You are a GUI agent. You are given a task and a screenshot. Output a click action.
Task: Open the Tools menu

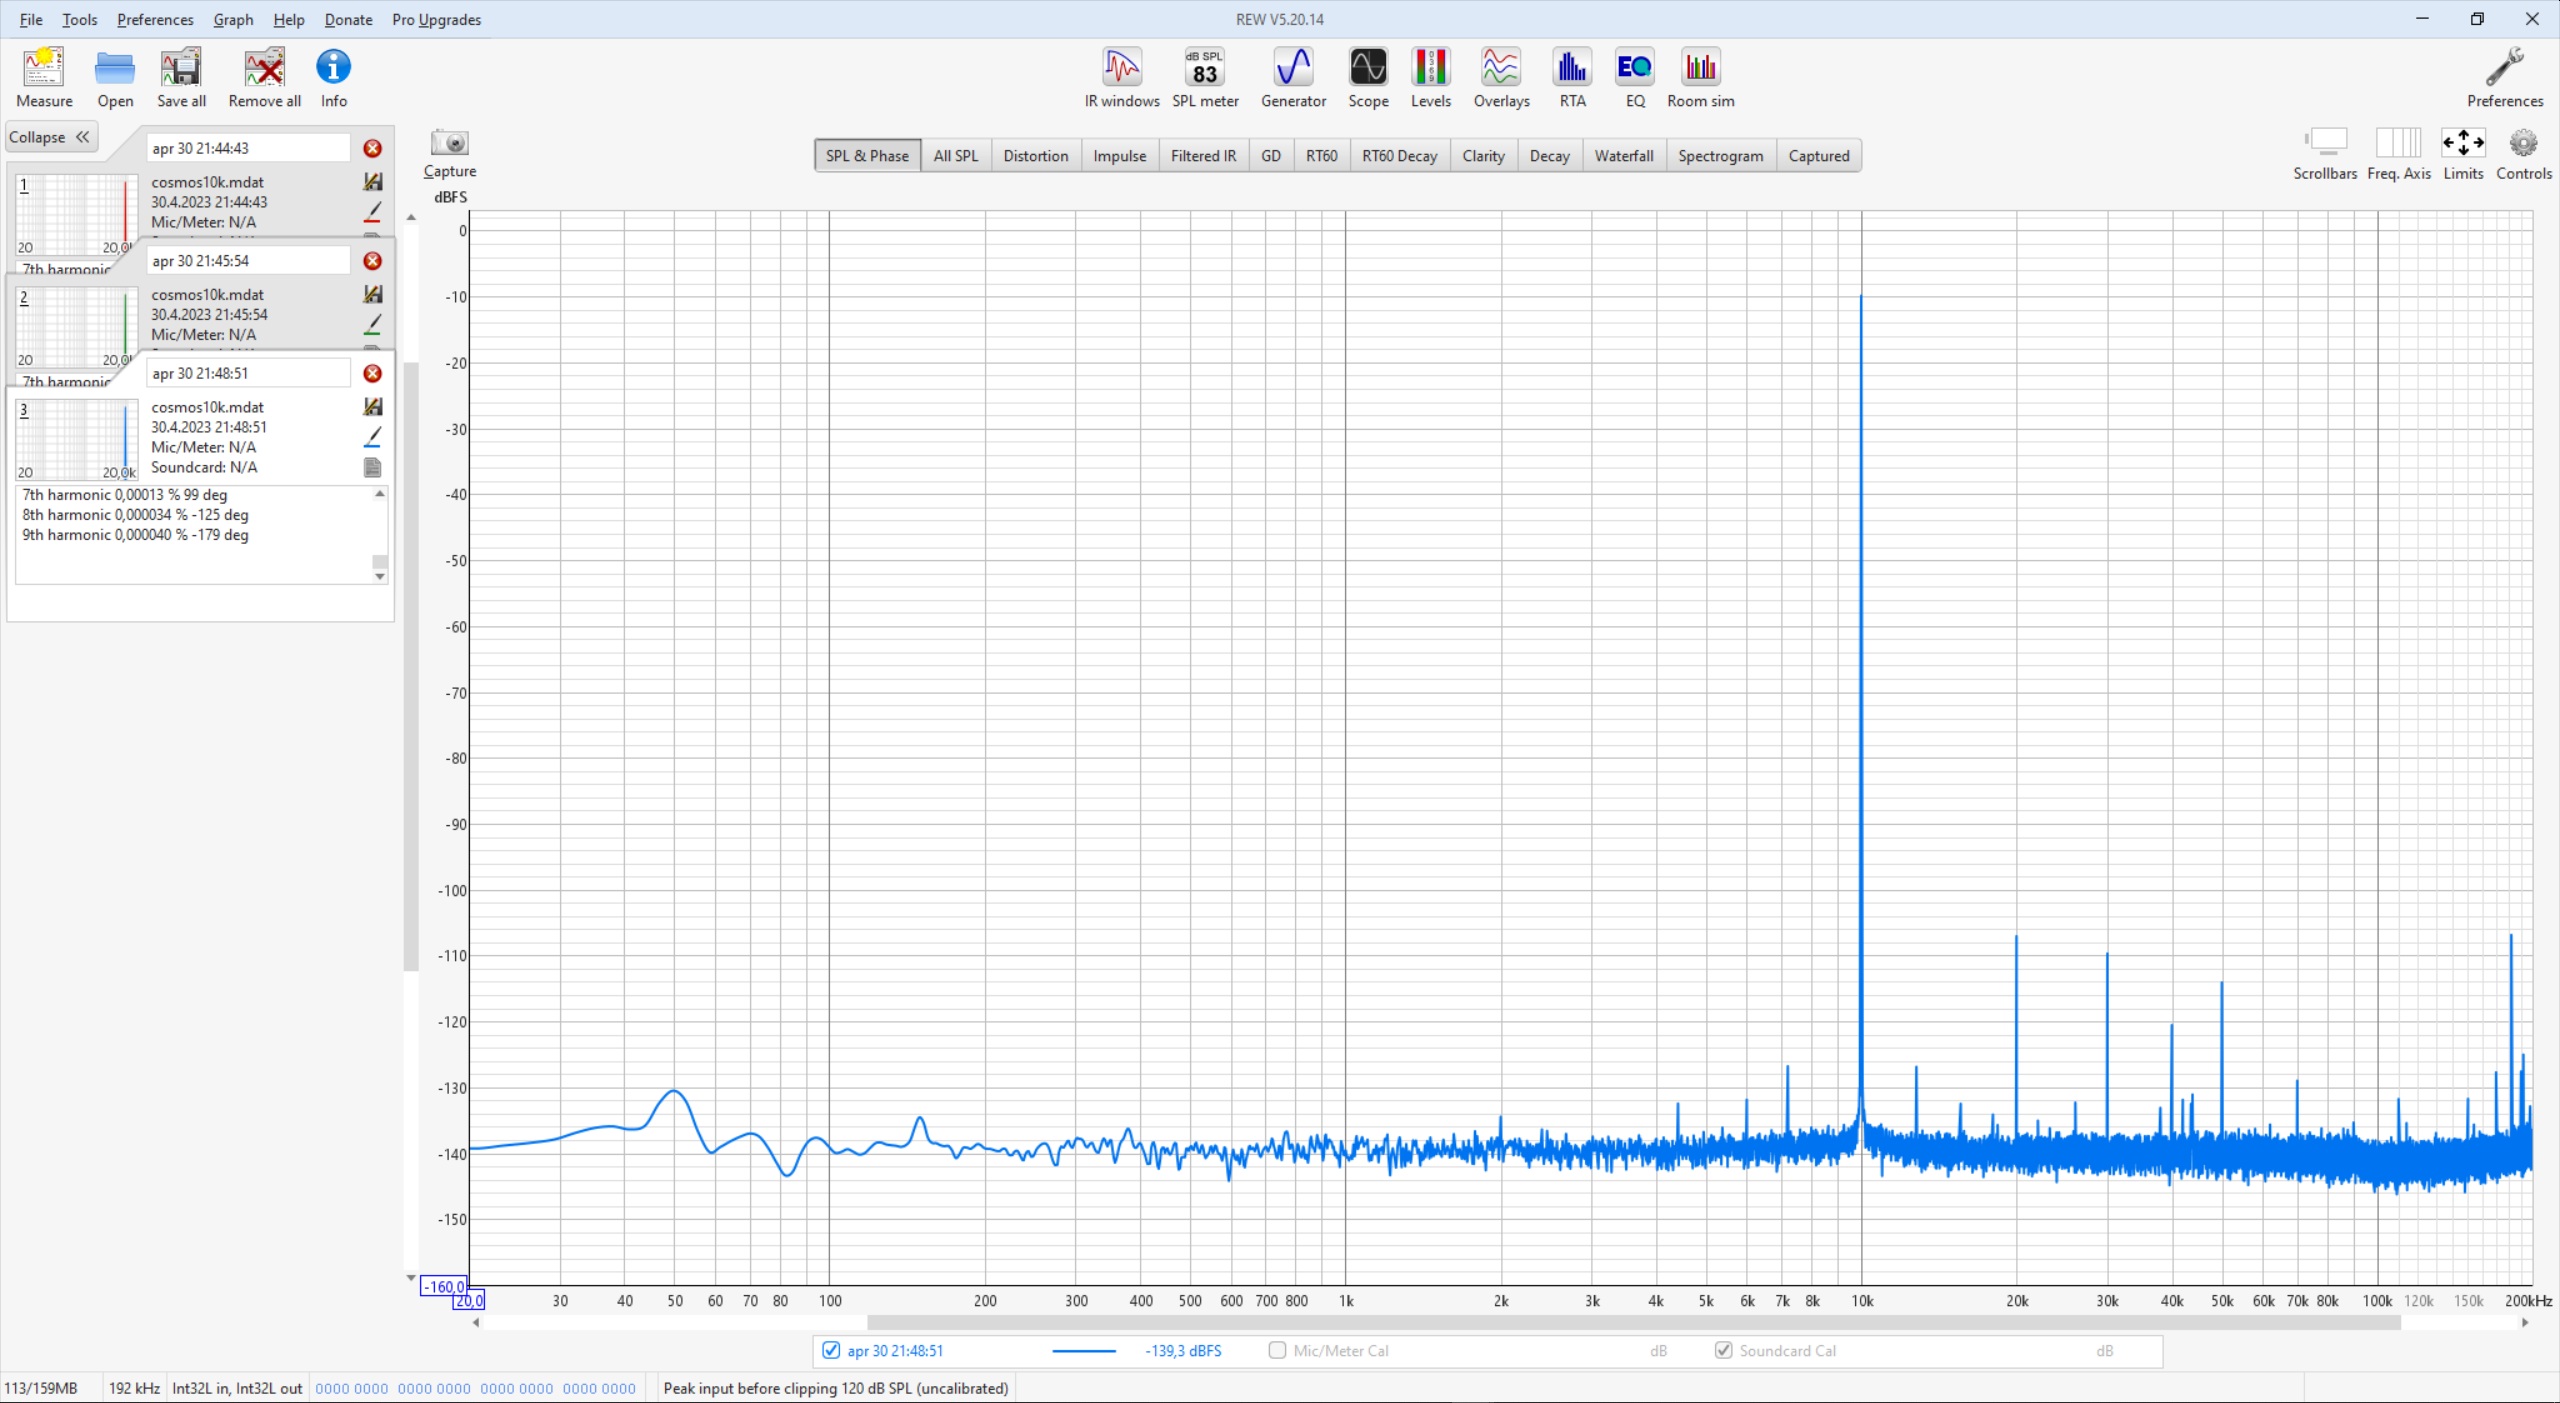pyautogui.click(x=80, y=19)
